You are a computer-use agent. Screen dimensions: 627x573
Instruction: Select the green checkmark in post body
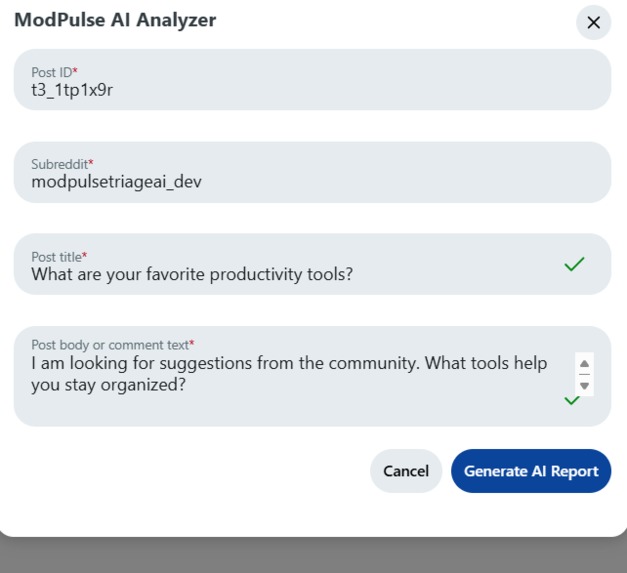(x=572, y=400)
